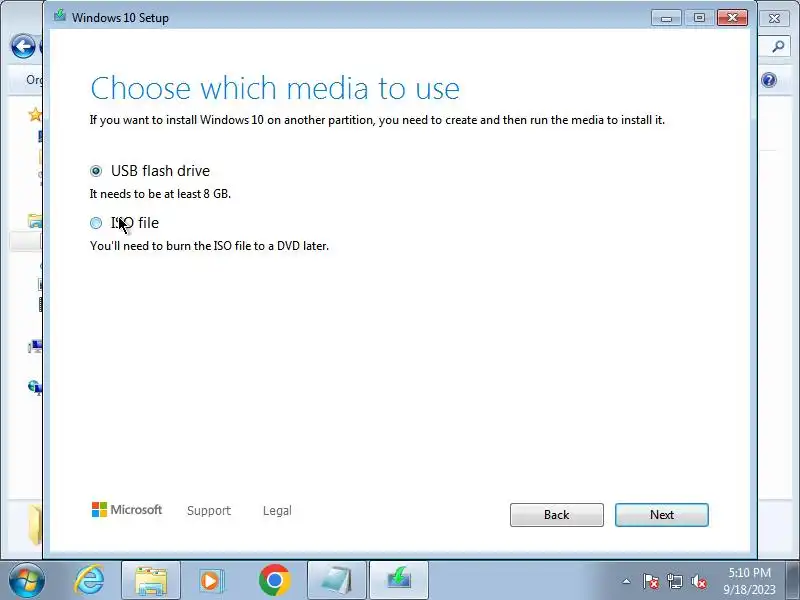This screenshot has height=600, width=800.
Task: Open the Action Center flag icon
Action: 651,581
